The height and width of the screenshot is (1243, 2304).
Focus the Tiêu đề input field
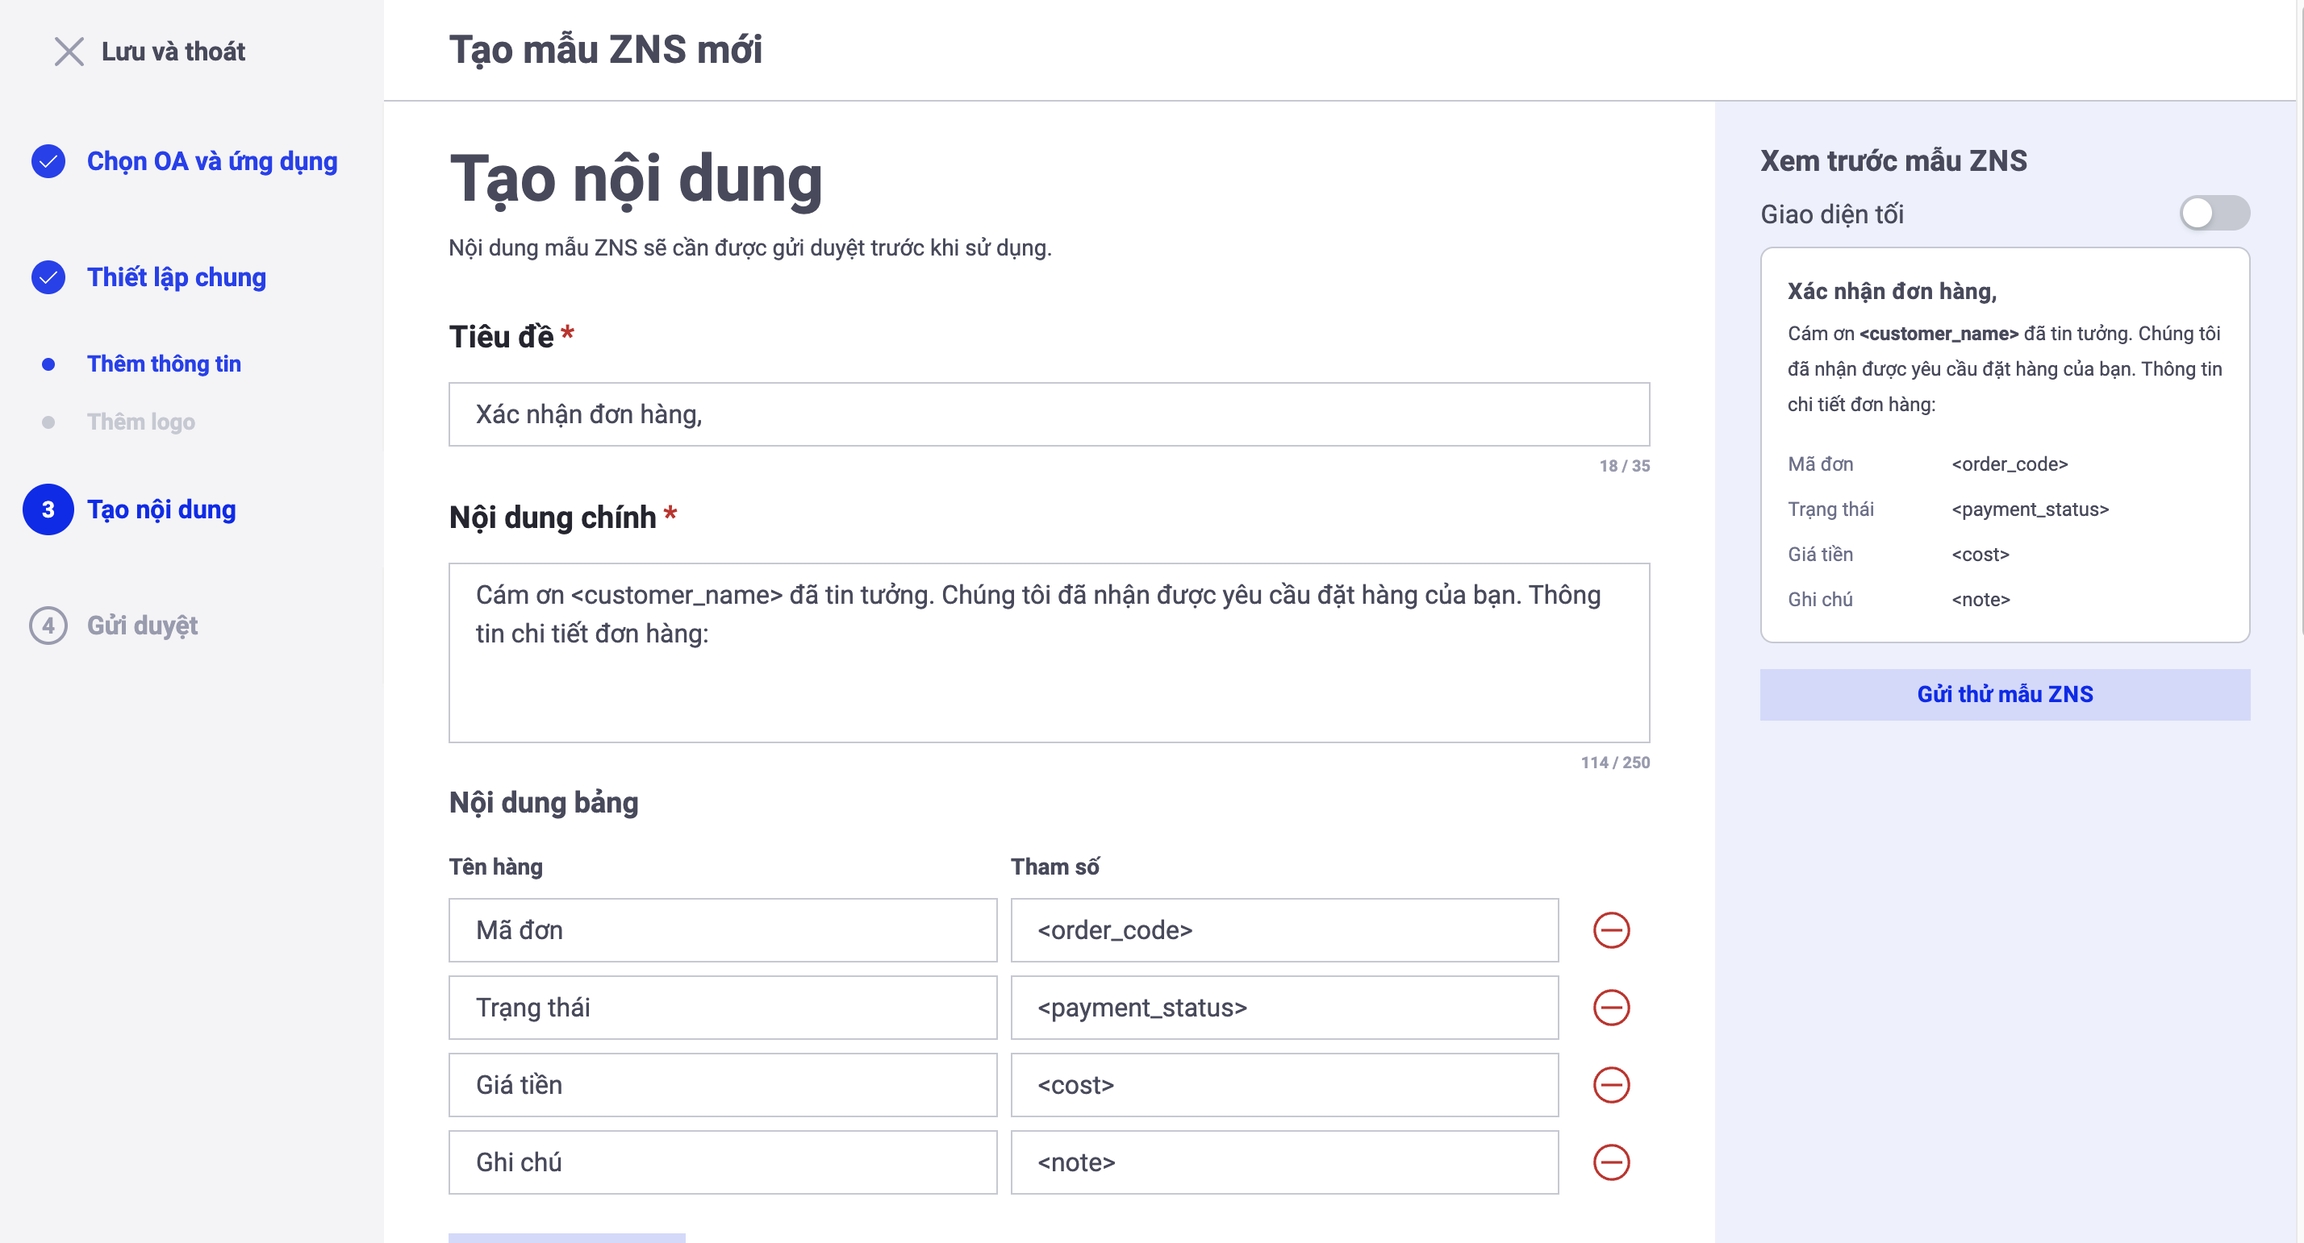tap(1048, 414)
